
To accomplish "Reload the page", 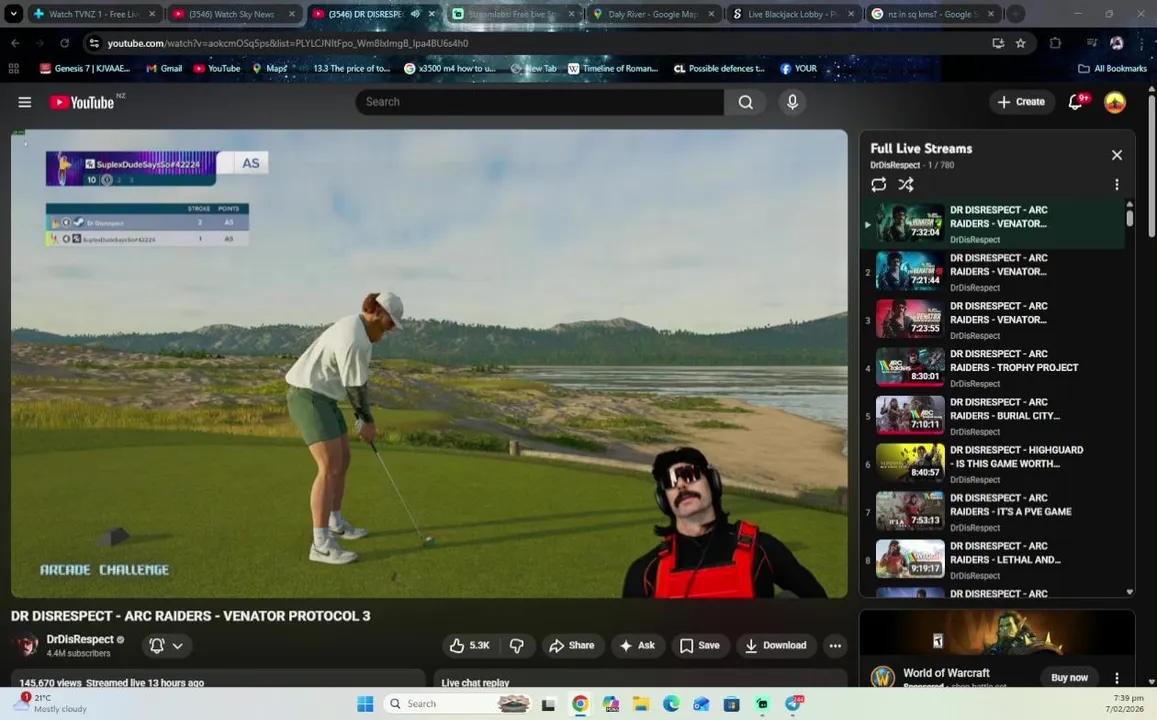I will 64,44.
